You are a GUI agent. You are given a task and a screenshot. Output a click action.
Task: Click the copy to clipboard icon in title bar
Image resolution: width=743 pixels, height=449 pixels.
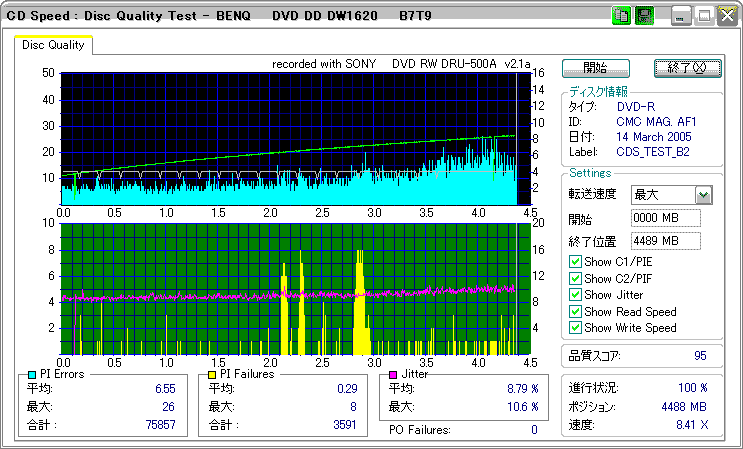click(x=621, y=16)
